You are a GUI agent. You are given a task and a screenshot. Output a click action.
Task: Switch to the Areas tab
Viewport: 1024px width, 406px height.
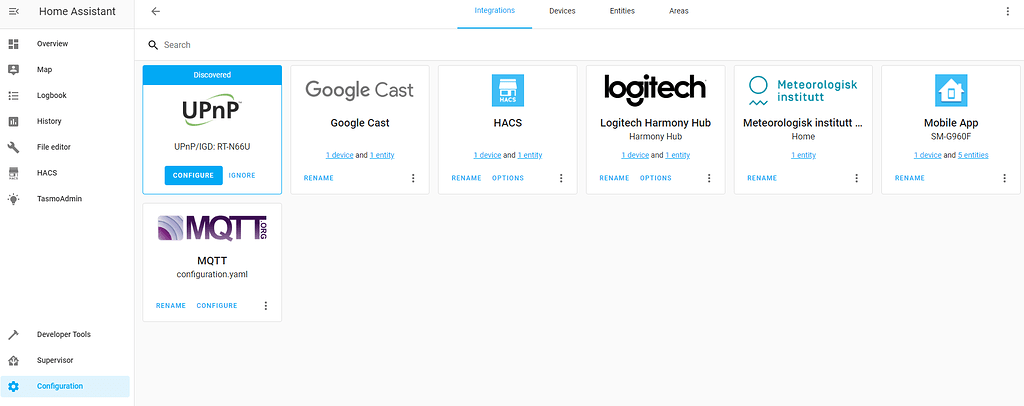[679, 11]
